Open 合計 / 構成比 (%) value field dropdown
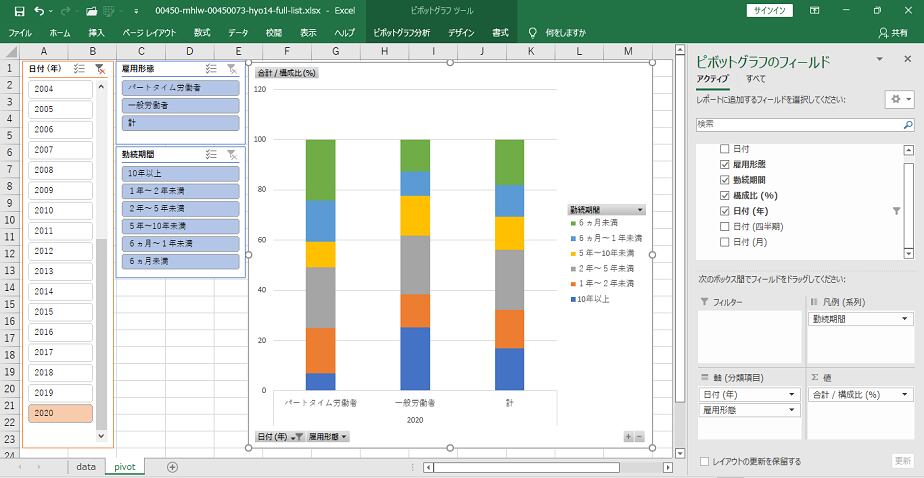This screenshot has height=478, width=924. (905, 395)
